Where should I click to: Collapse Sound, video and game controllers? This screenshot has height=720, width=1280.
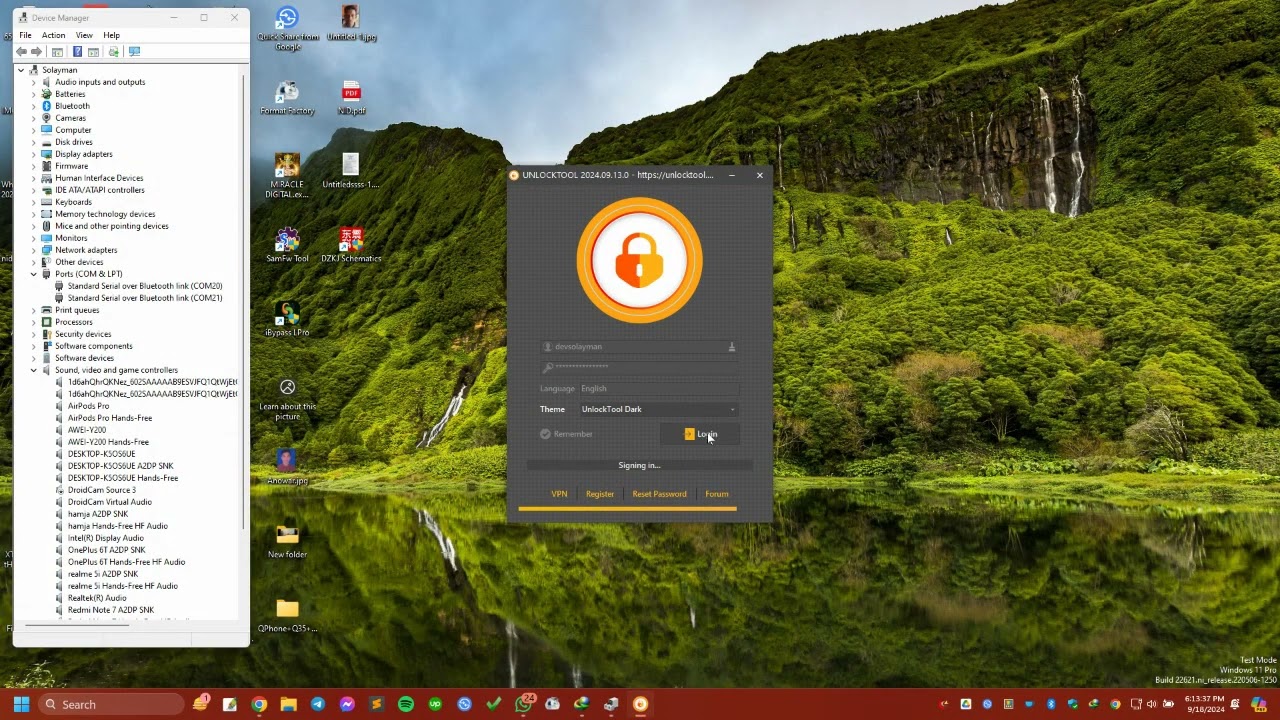(x=33, y=370)
